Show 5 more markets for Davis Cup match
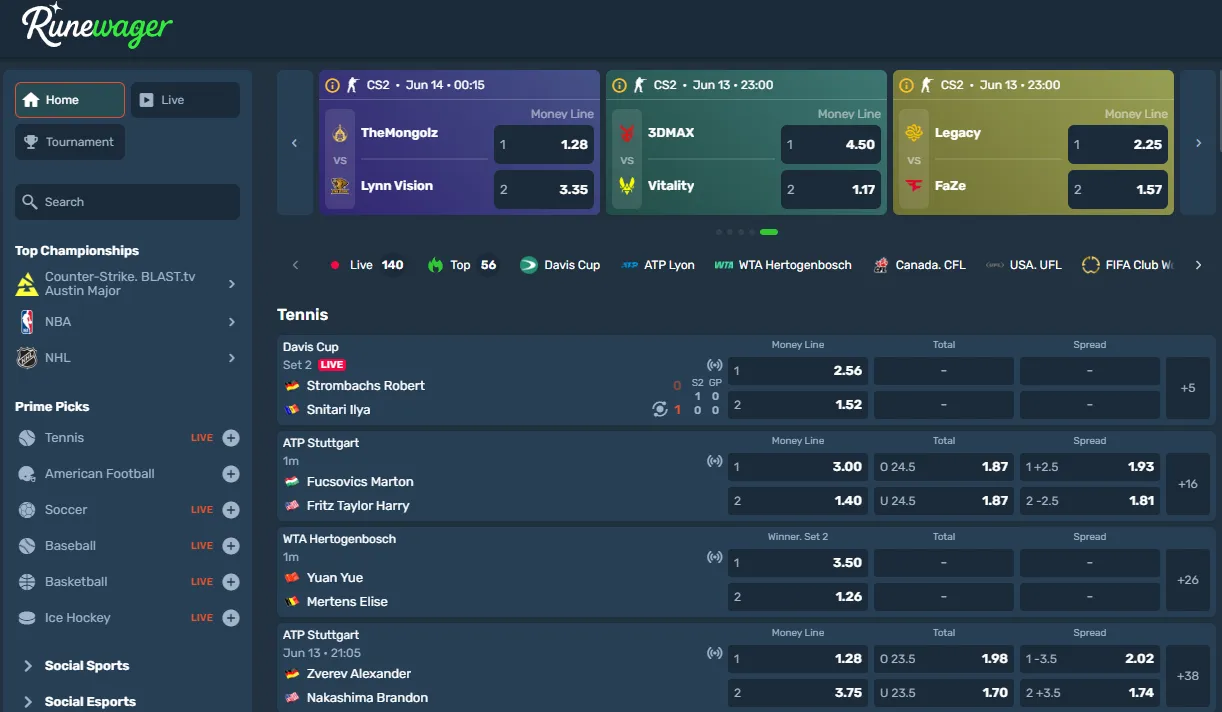 click(1188, 388)
